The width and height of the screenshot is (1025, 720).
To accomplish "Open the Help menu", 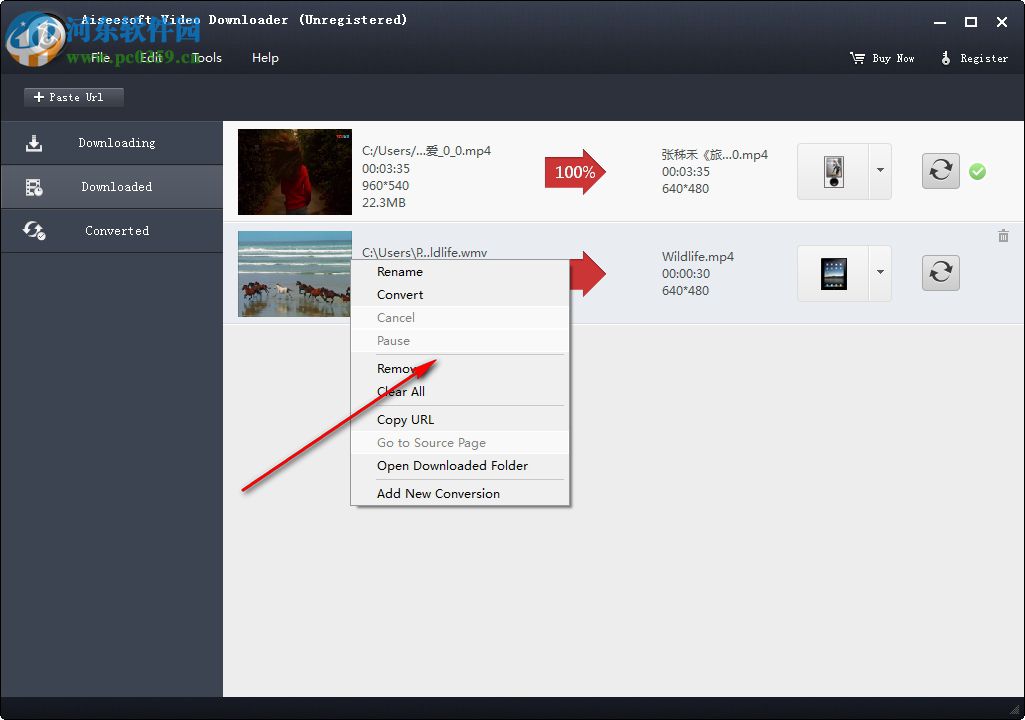I will pos(265,57).
